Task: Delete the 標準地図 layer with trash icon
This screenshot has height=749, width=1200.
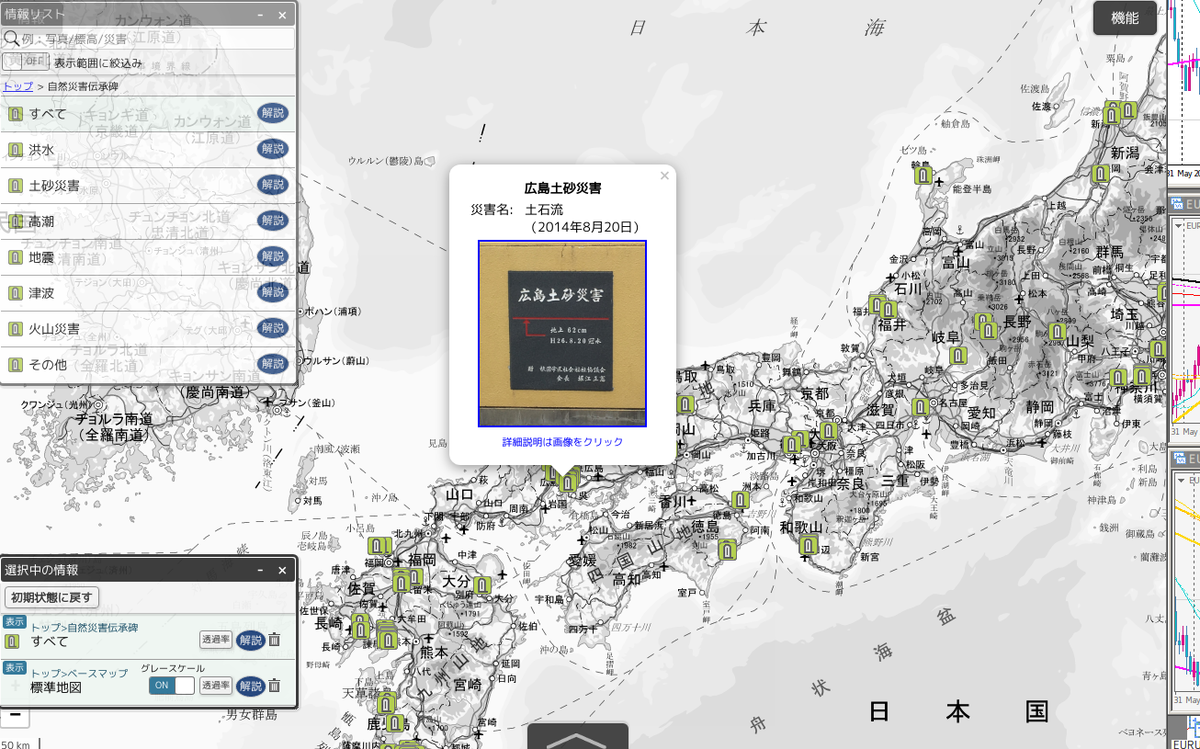Action: 274,685
